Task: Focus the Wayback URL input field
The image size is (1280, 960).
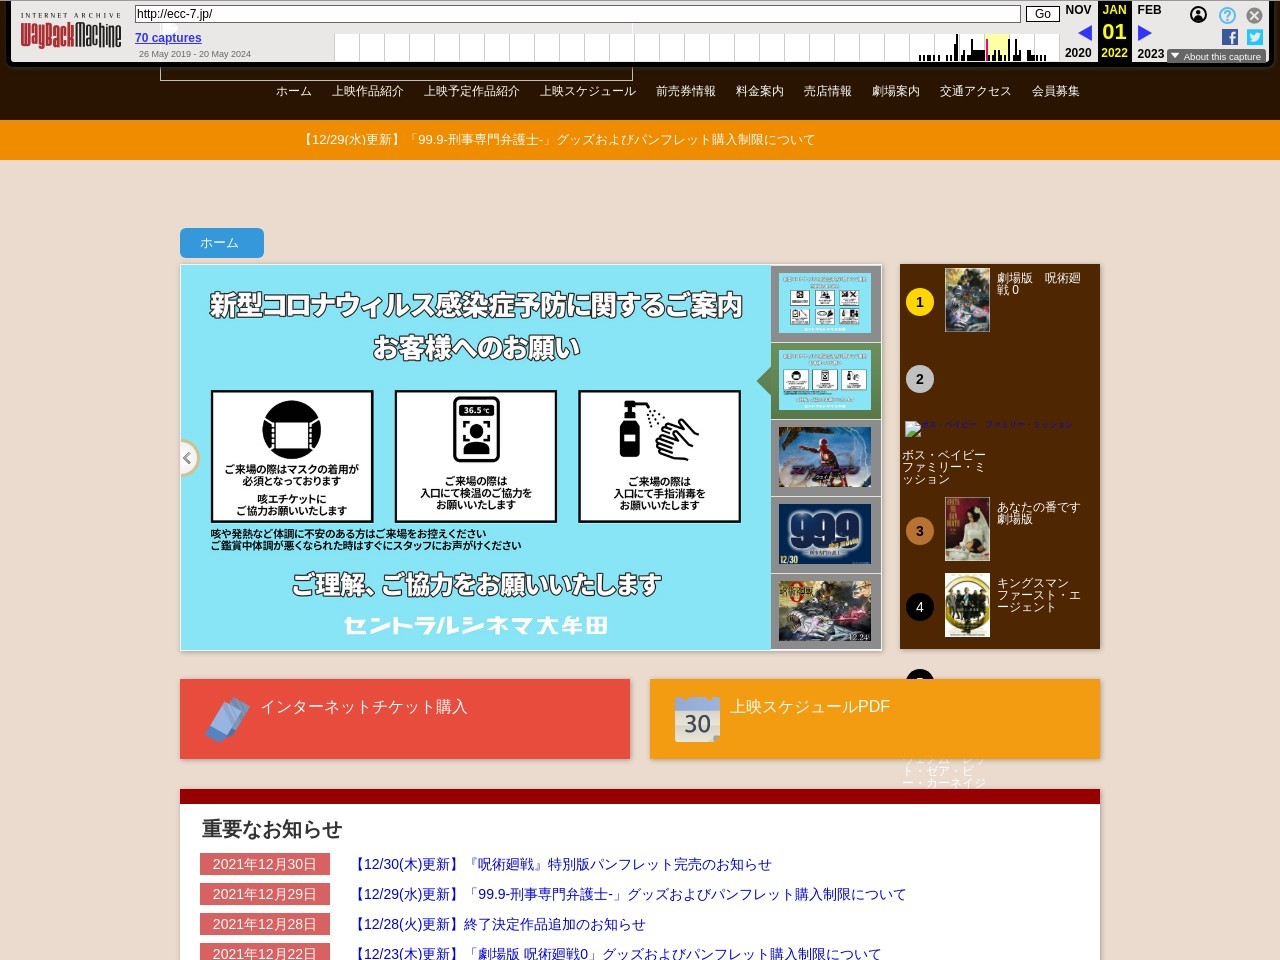Action: point(577,14)
